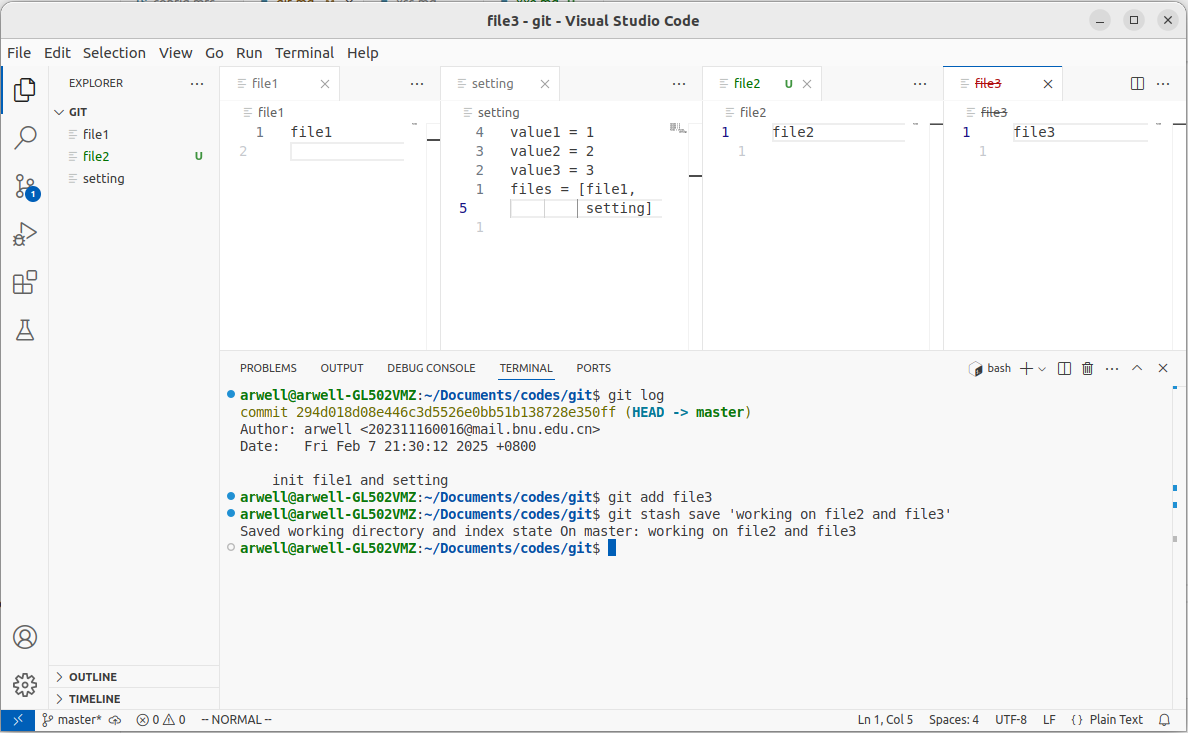Expand the TIMELINE section
1188x733 pixels.
94,699
